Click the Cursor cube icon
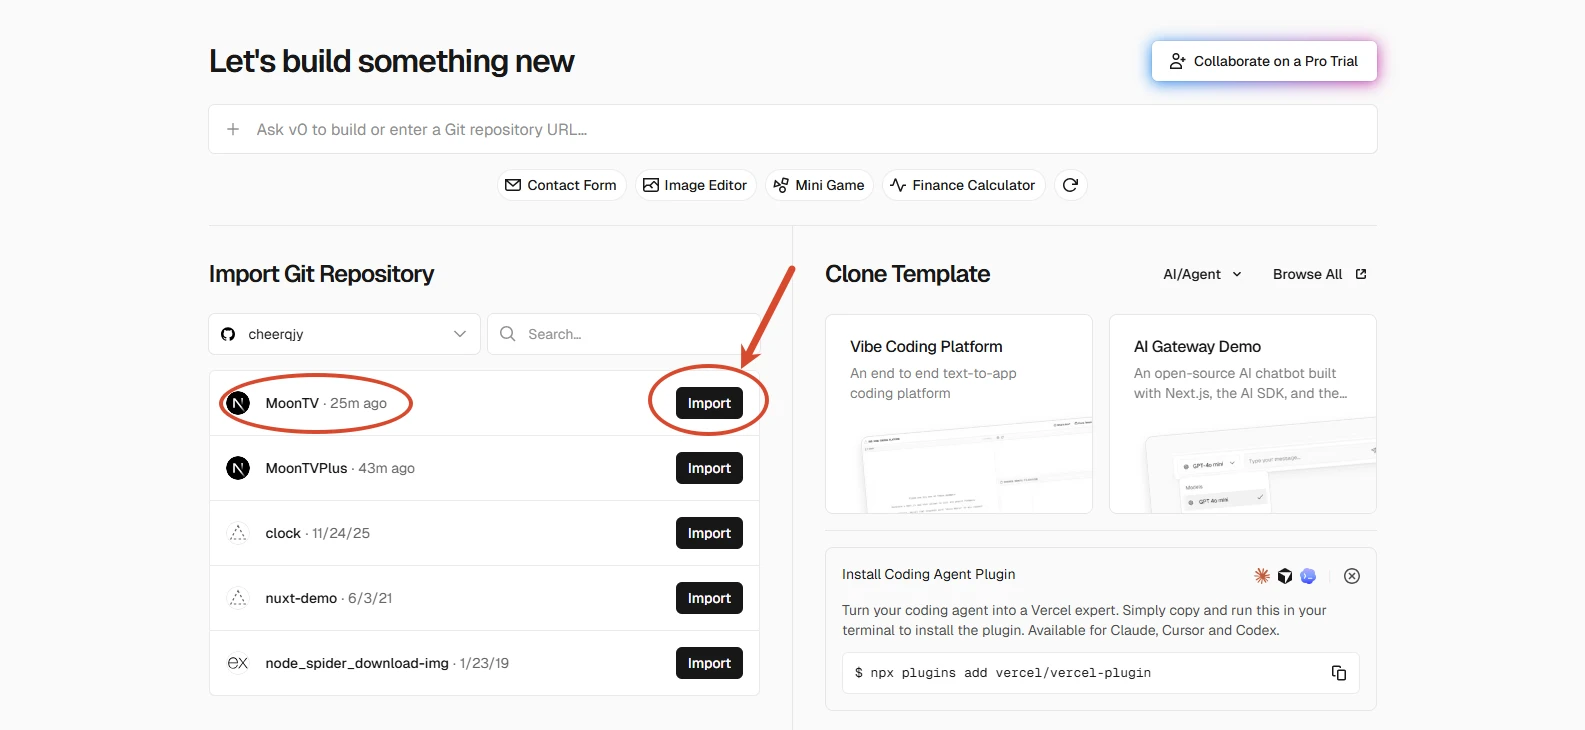 [1285, 576]
